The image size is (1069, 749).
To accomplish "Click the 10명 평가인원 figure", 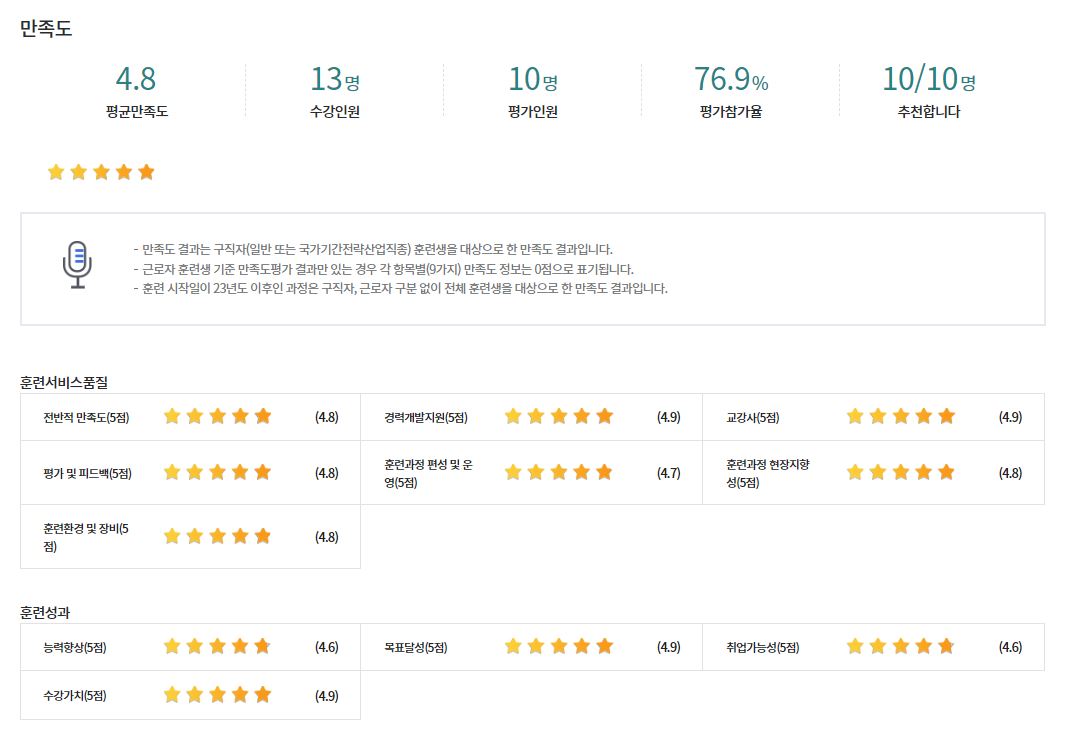I will click(x=532, y=79).
